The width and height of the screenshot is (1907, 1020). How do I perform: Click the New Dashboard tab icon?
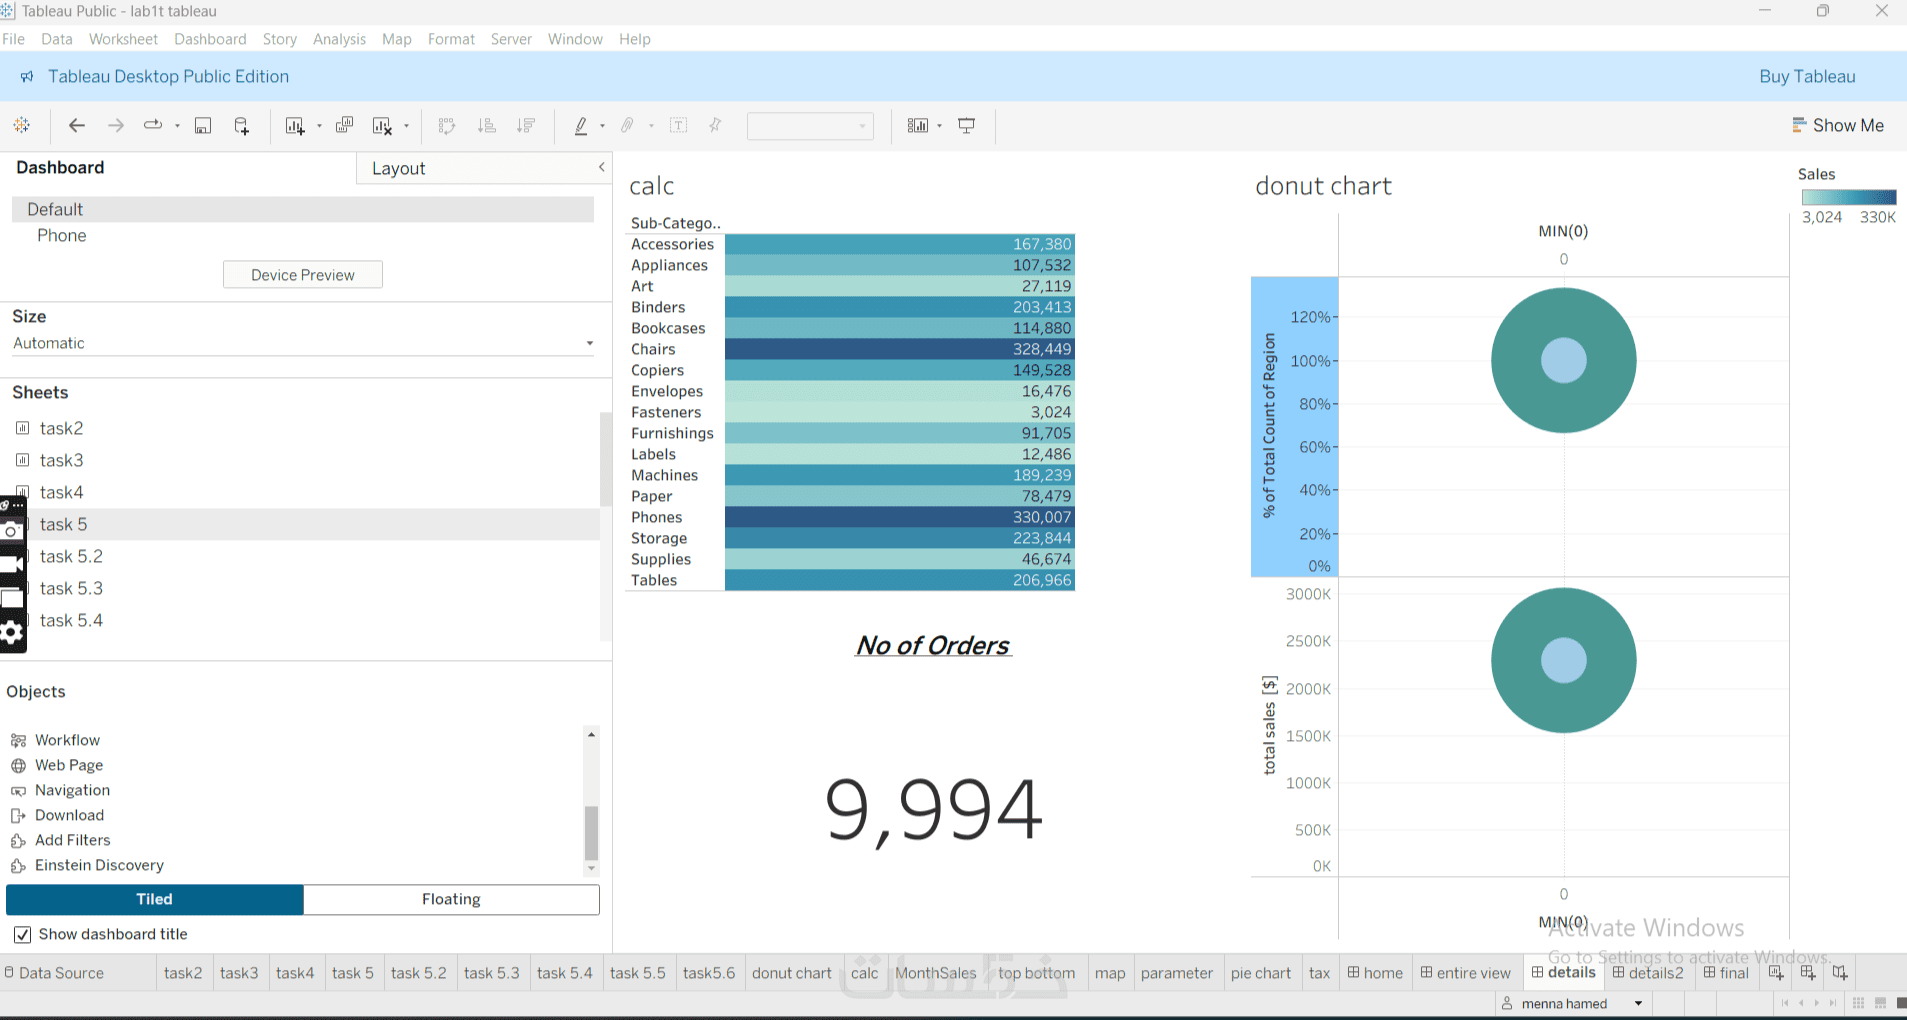coord(1808,972)
